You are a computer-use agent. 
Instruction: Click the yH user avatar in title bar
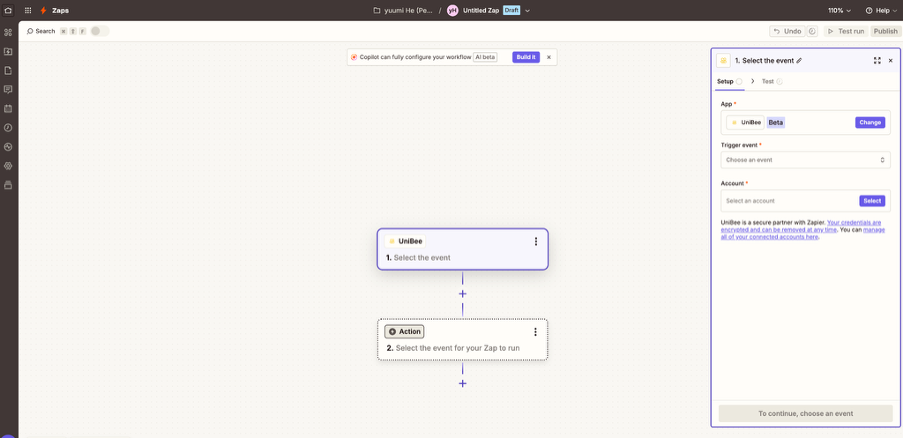point(453,10)
